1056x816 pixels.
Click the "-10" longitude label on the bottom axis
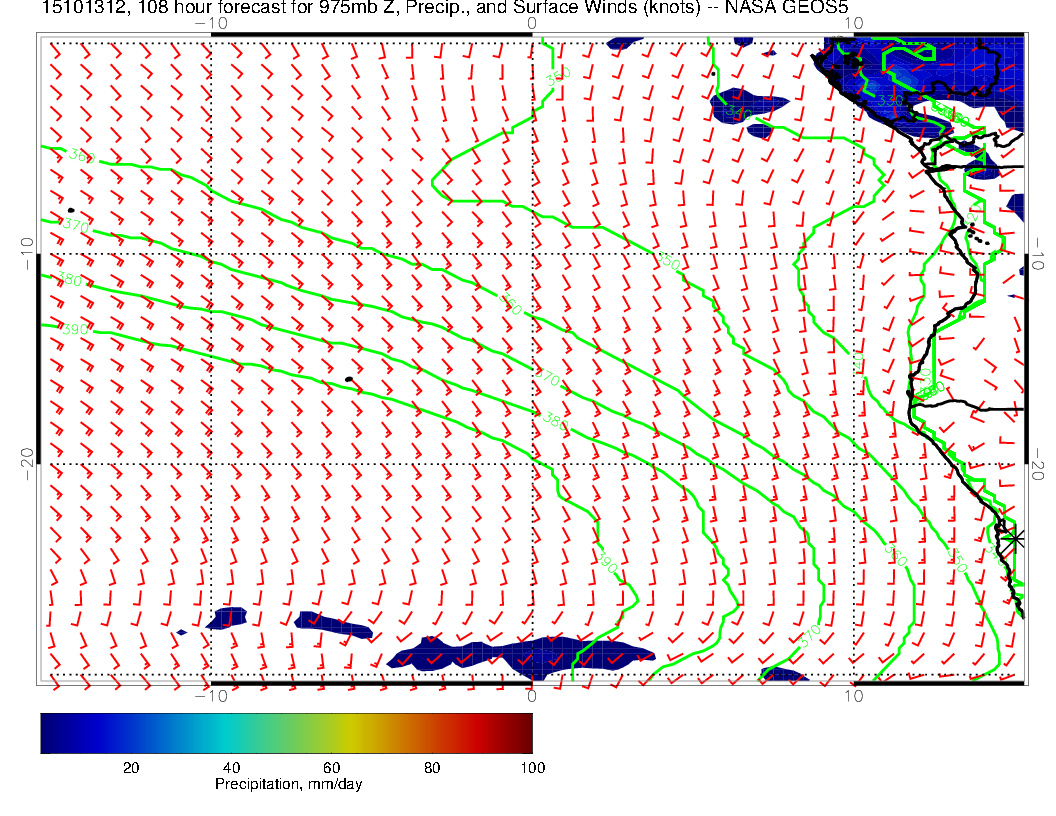click(x=211, y=695)
